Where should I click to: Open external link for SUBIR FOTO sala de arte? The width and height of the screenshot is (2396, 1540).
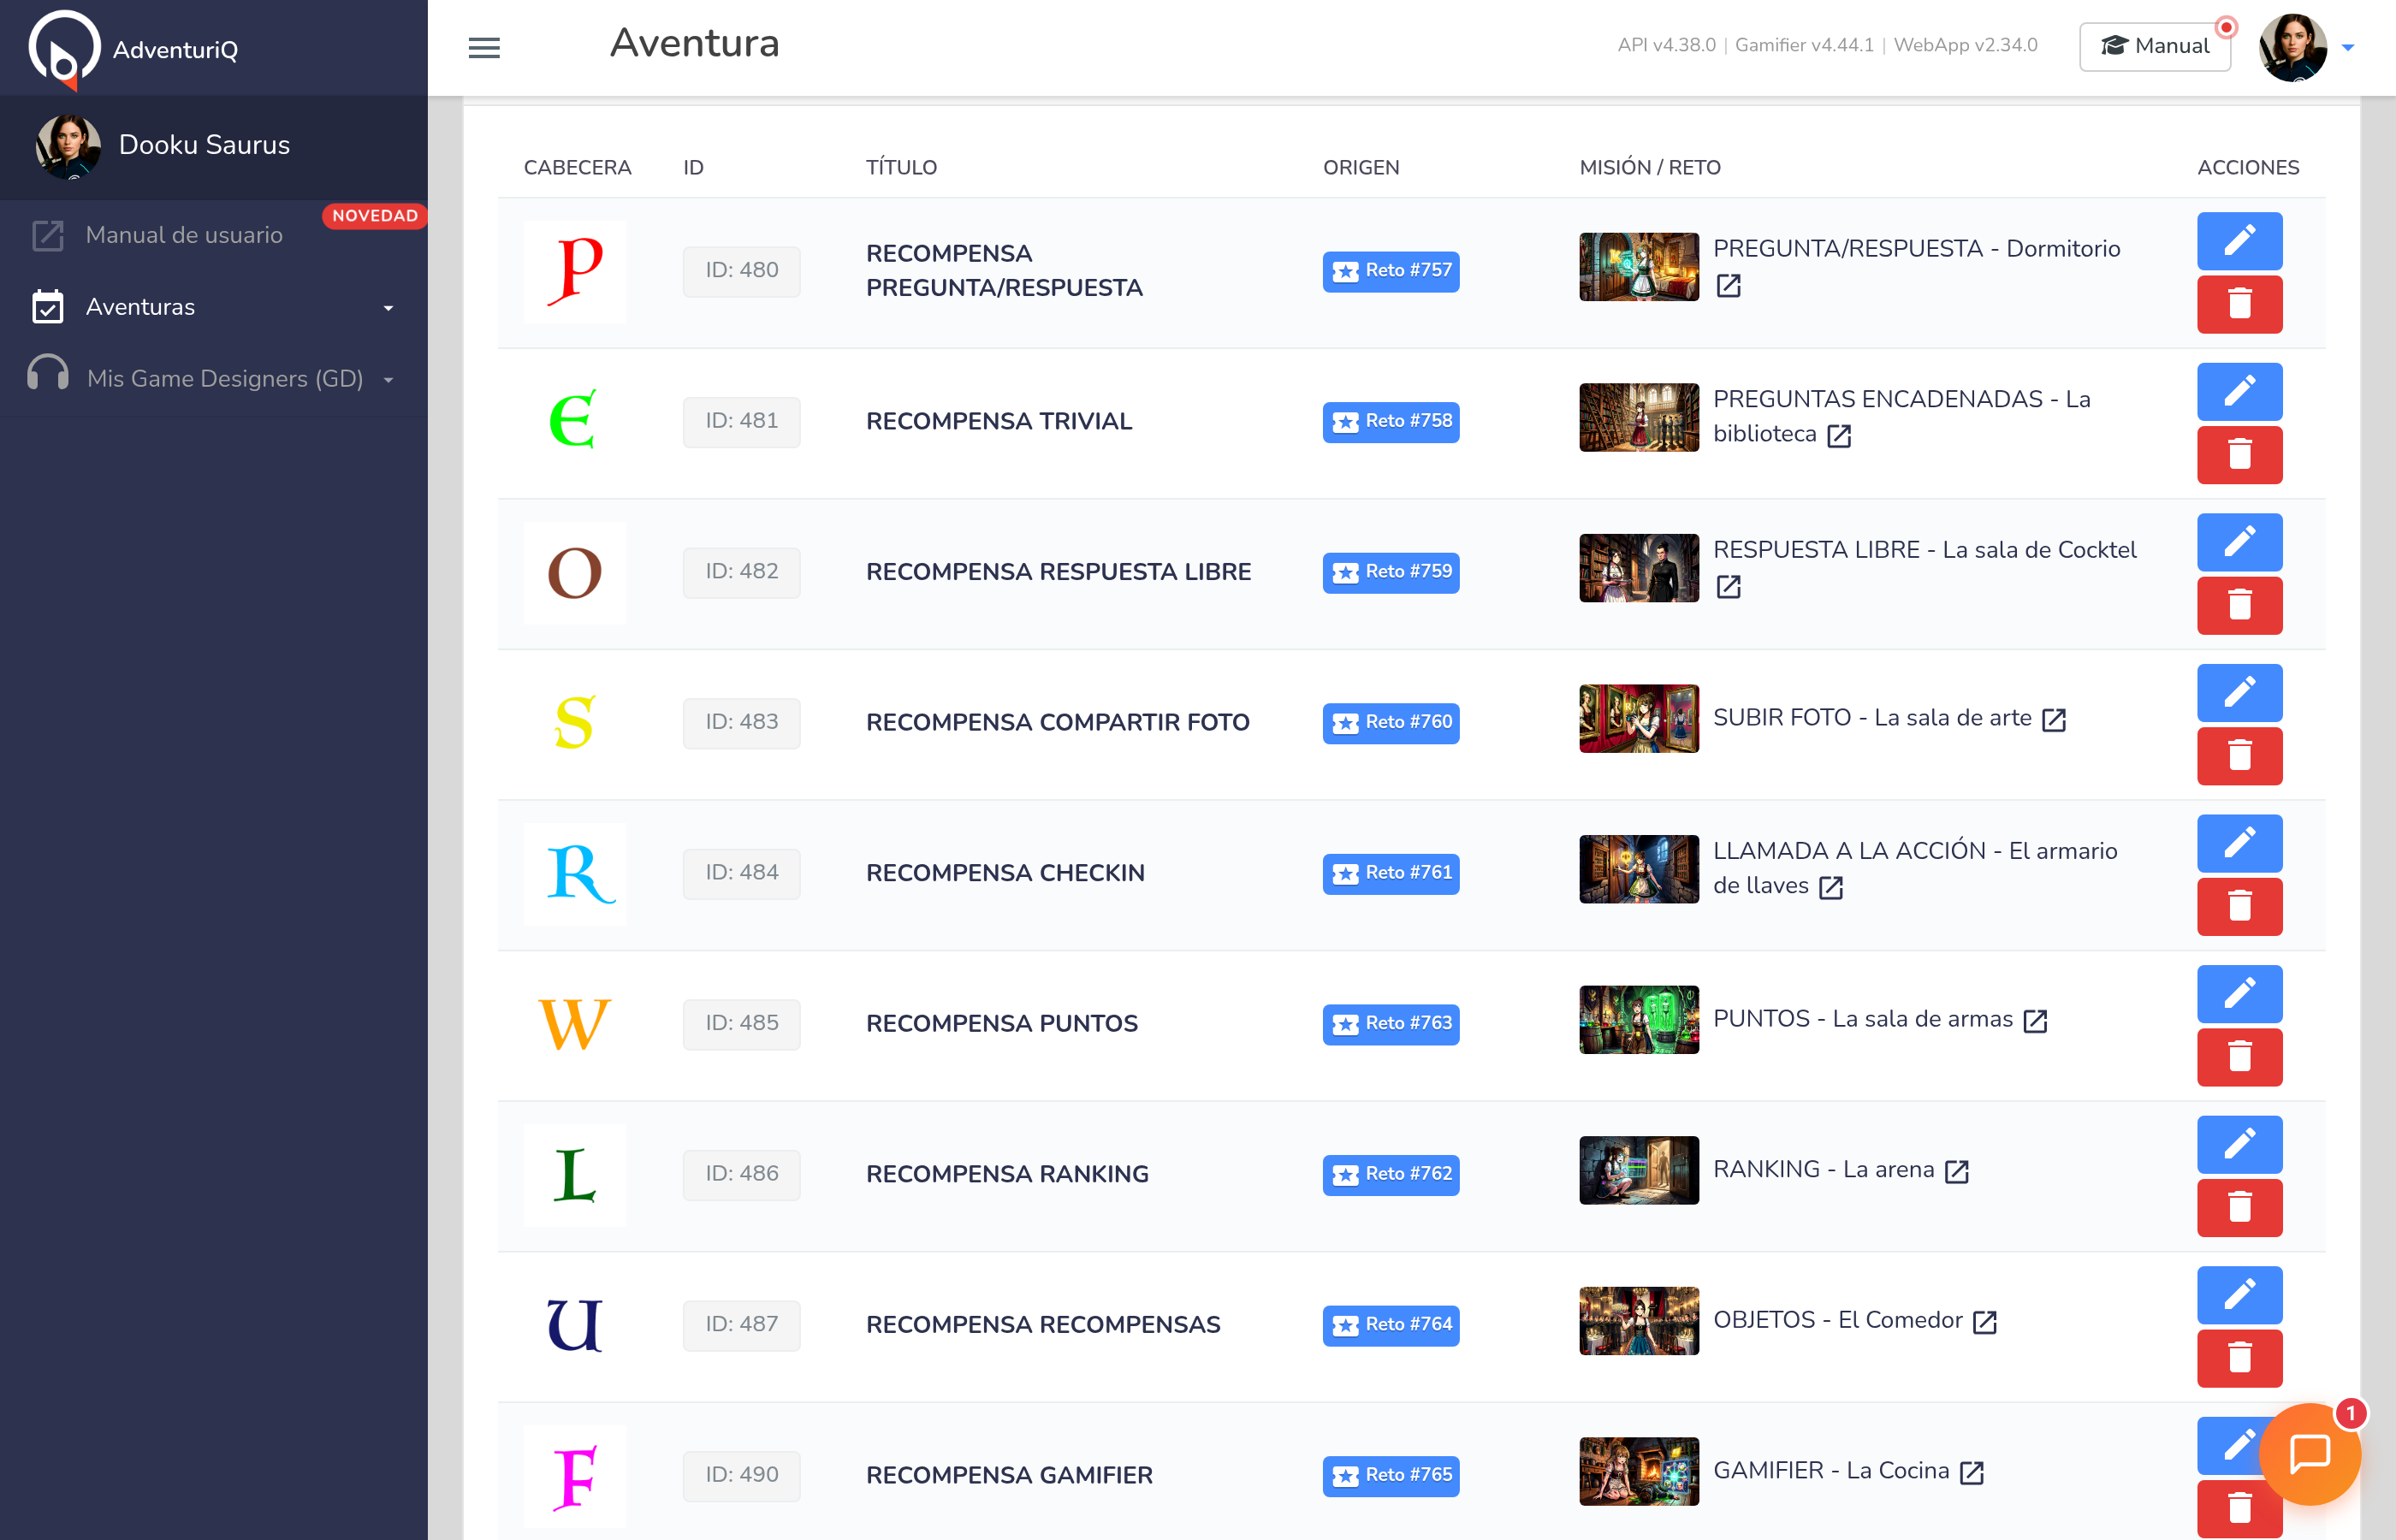coord(2053,720)
